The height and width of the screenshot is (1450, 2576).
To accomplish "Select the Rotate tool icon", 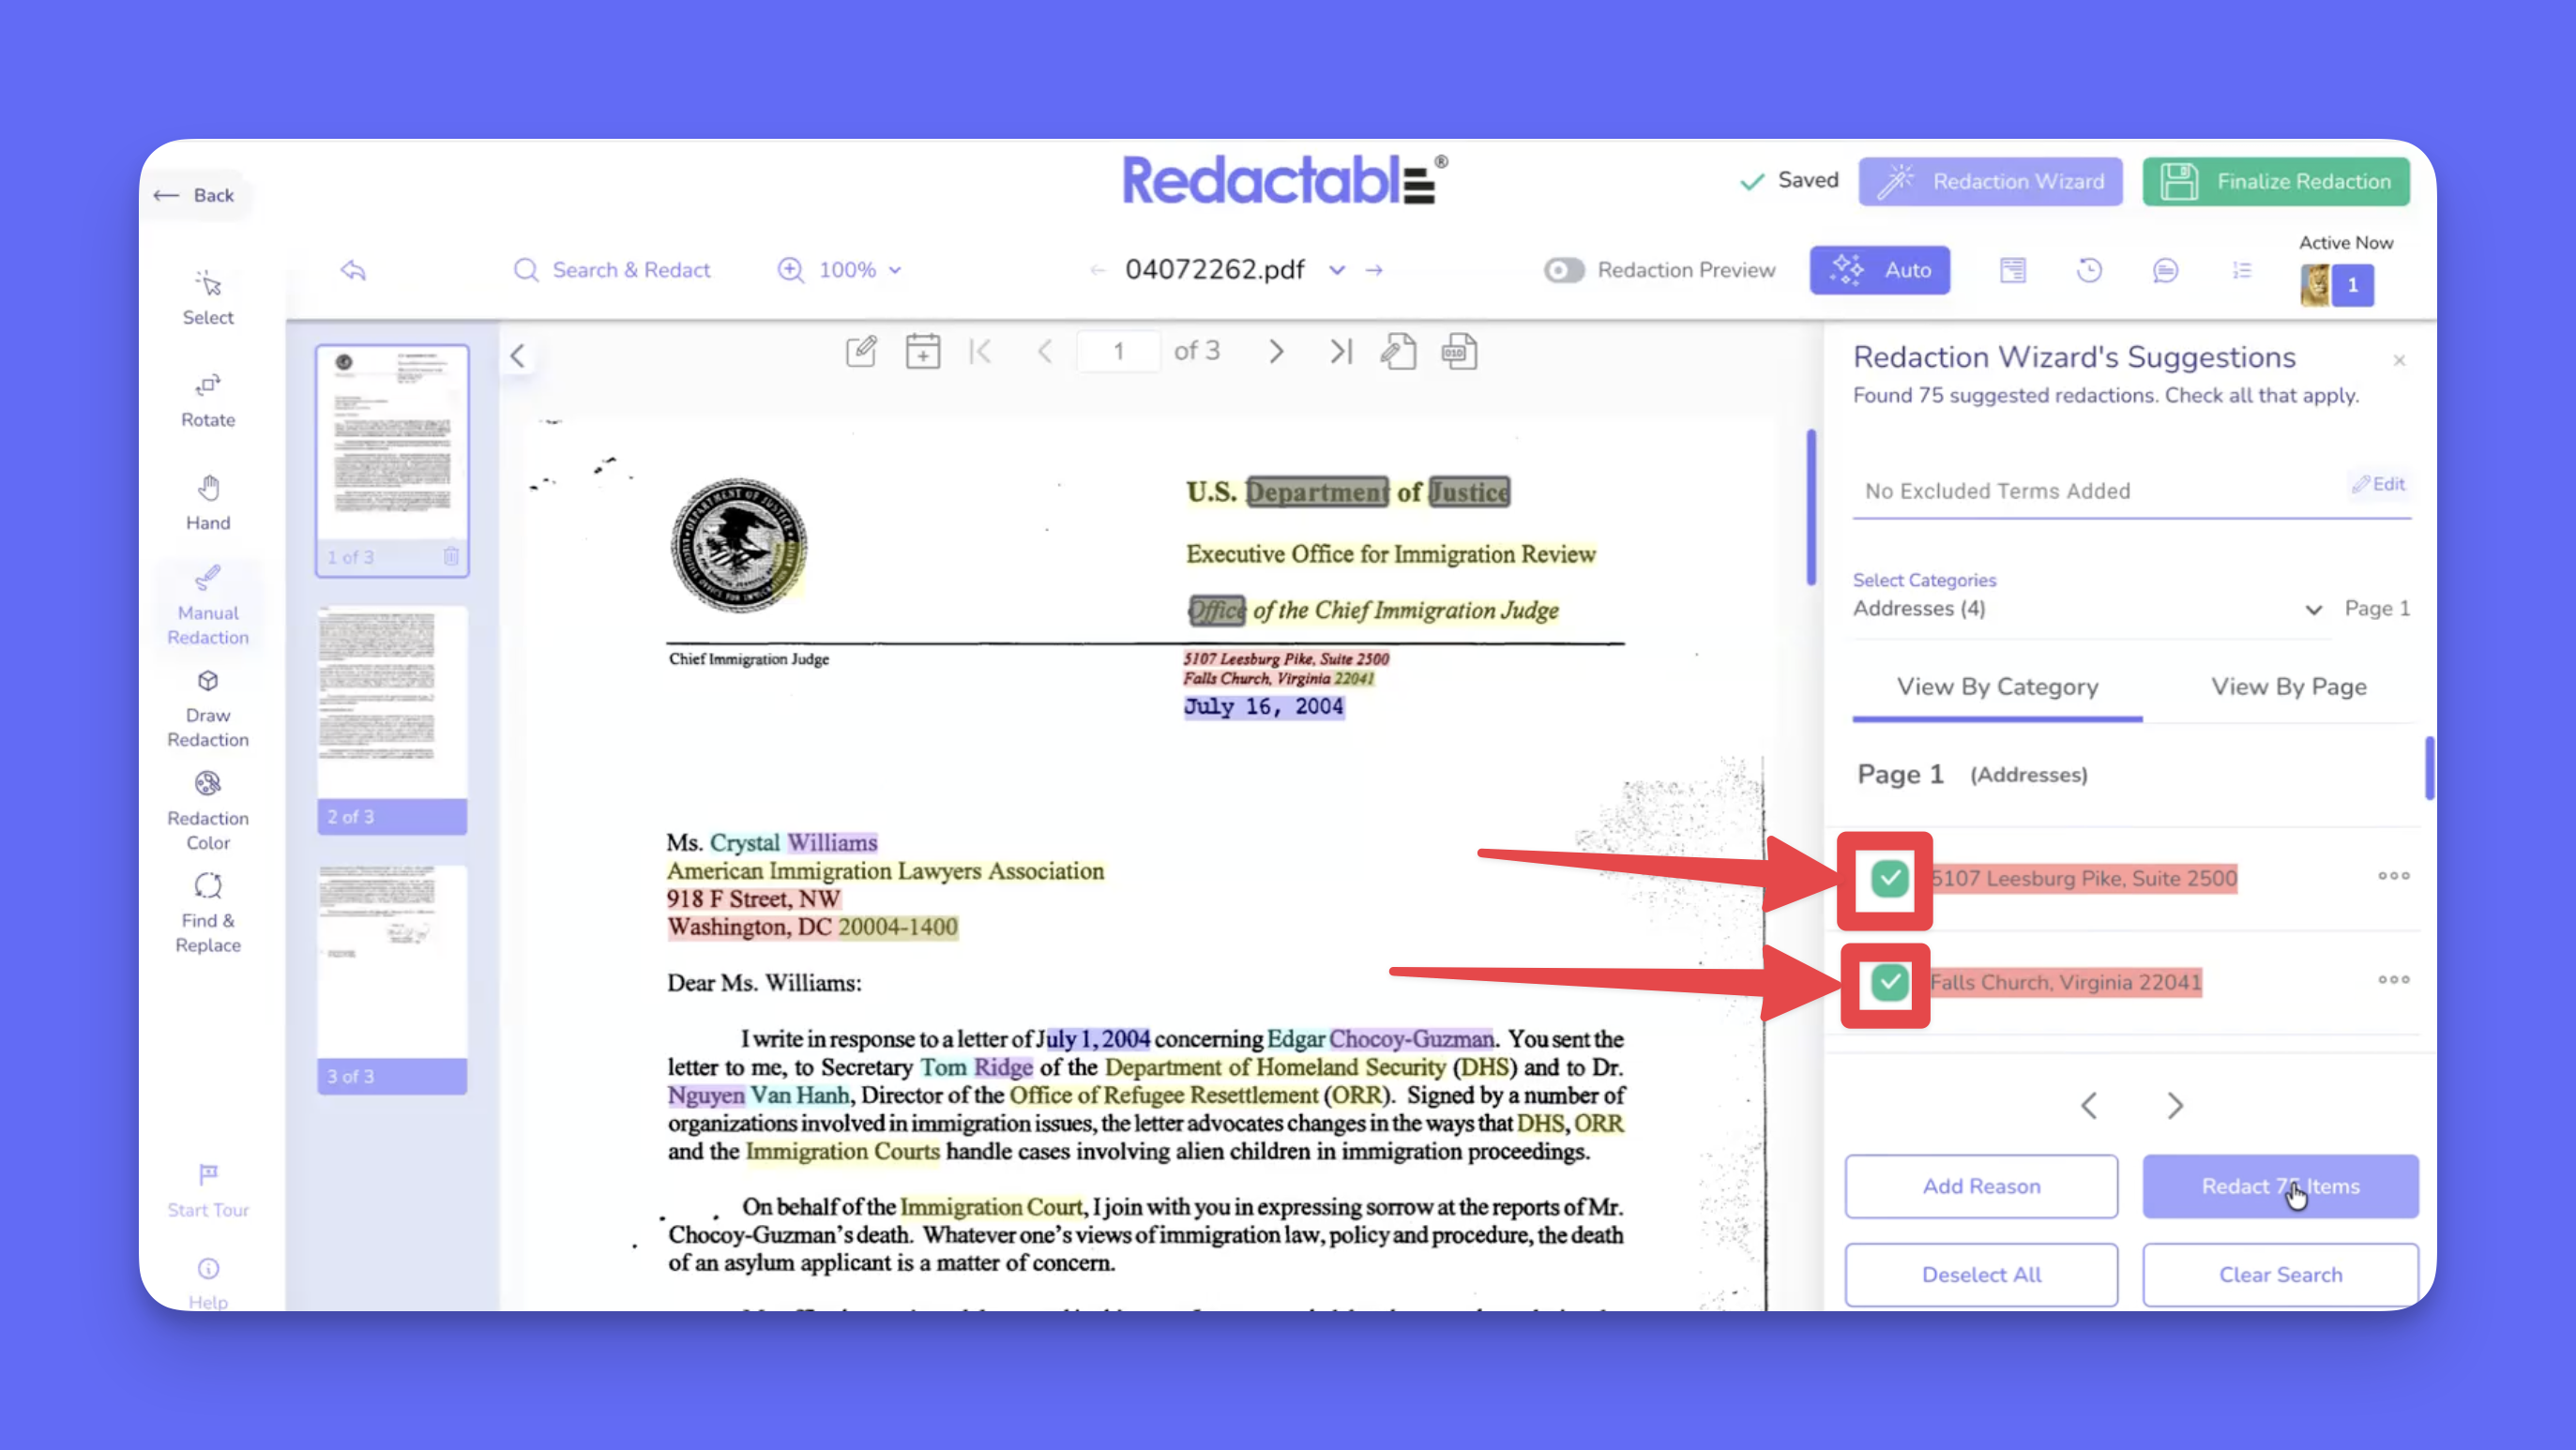I will (208, 386).
